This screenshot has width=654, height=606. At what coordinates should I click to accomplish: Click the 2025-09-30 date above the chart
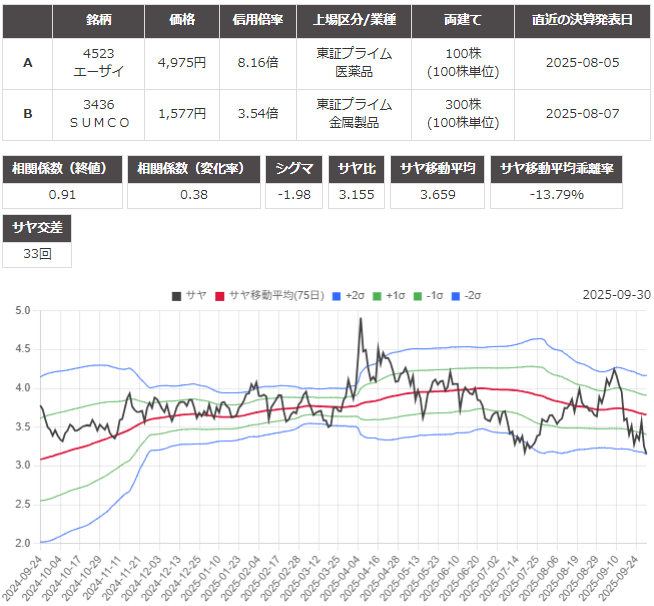616,295
